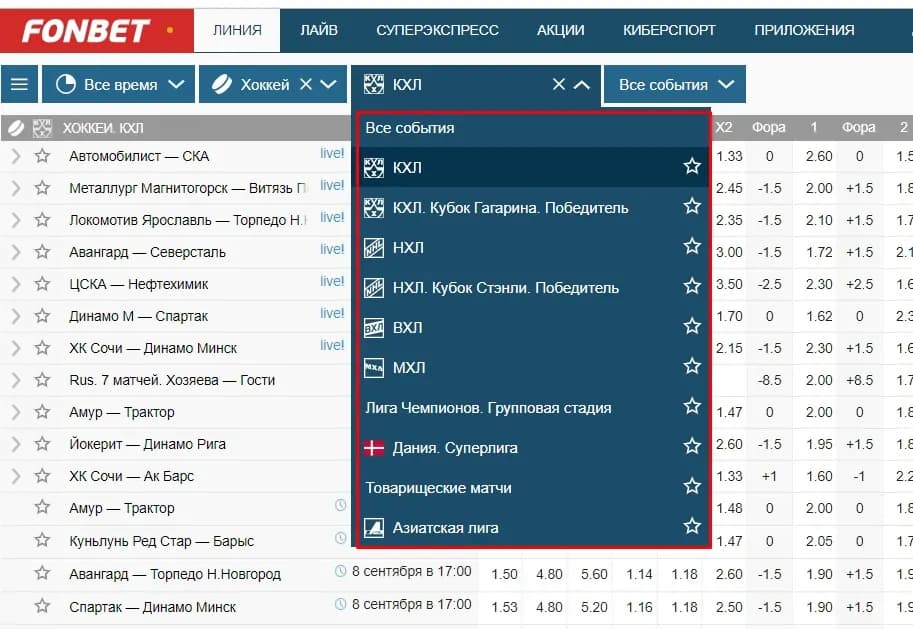
Task: Expand the Авангард — Северсталь row
Action: point(16,252)
